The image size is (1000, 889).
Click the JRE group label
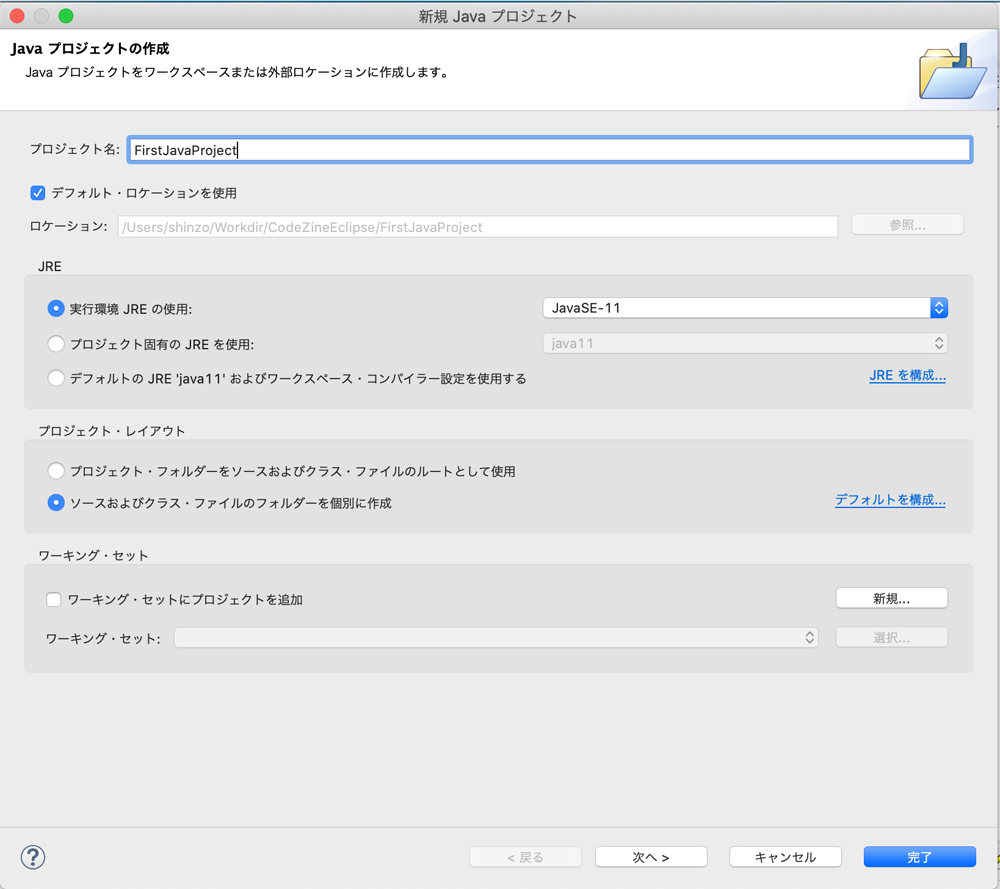[50, 267]
